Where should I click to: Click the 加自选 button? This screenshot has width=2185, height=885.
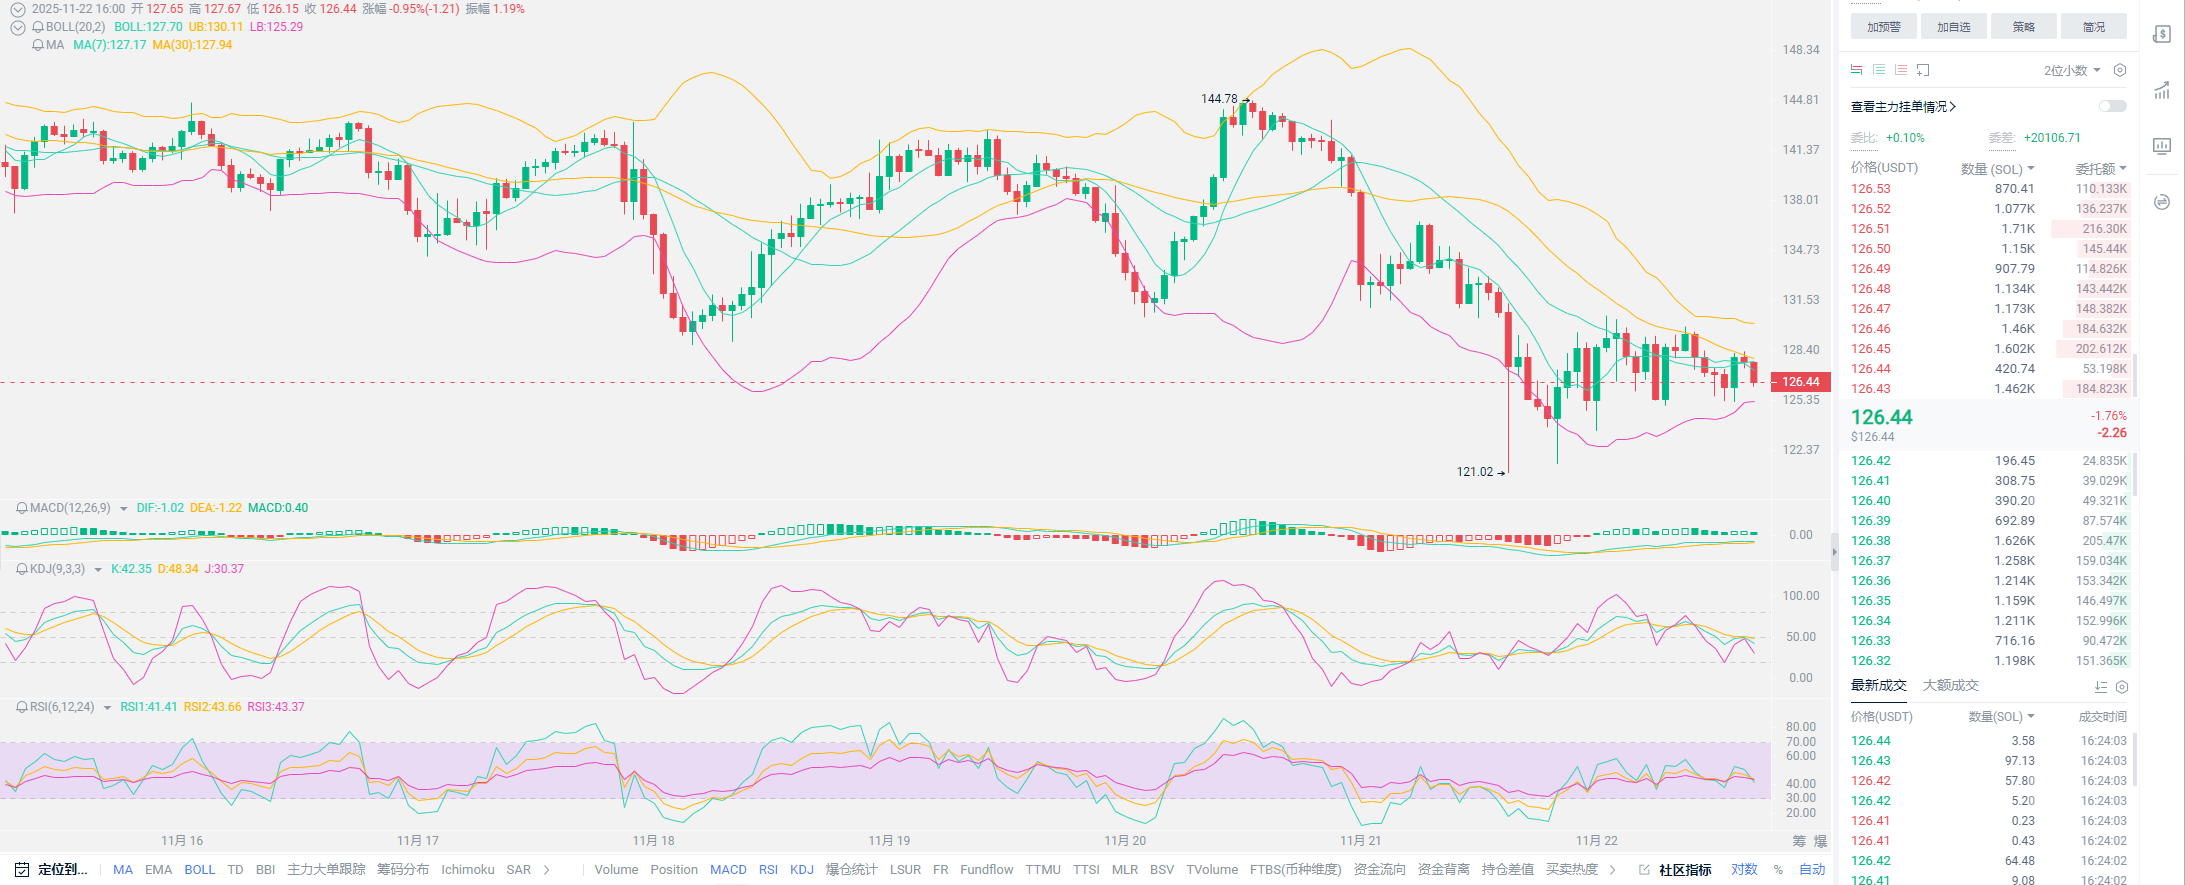[1953, 27]
